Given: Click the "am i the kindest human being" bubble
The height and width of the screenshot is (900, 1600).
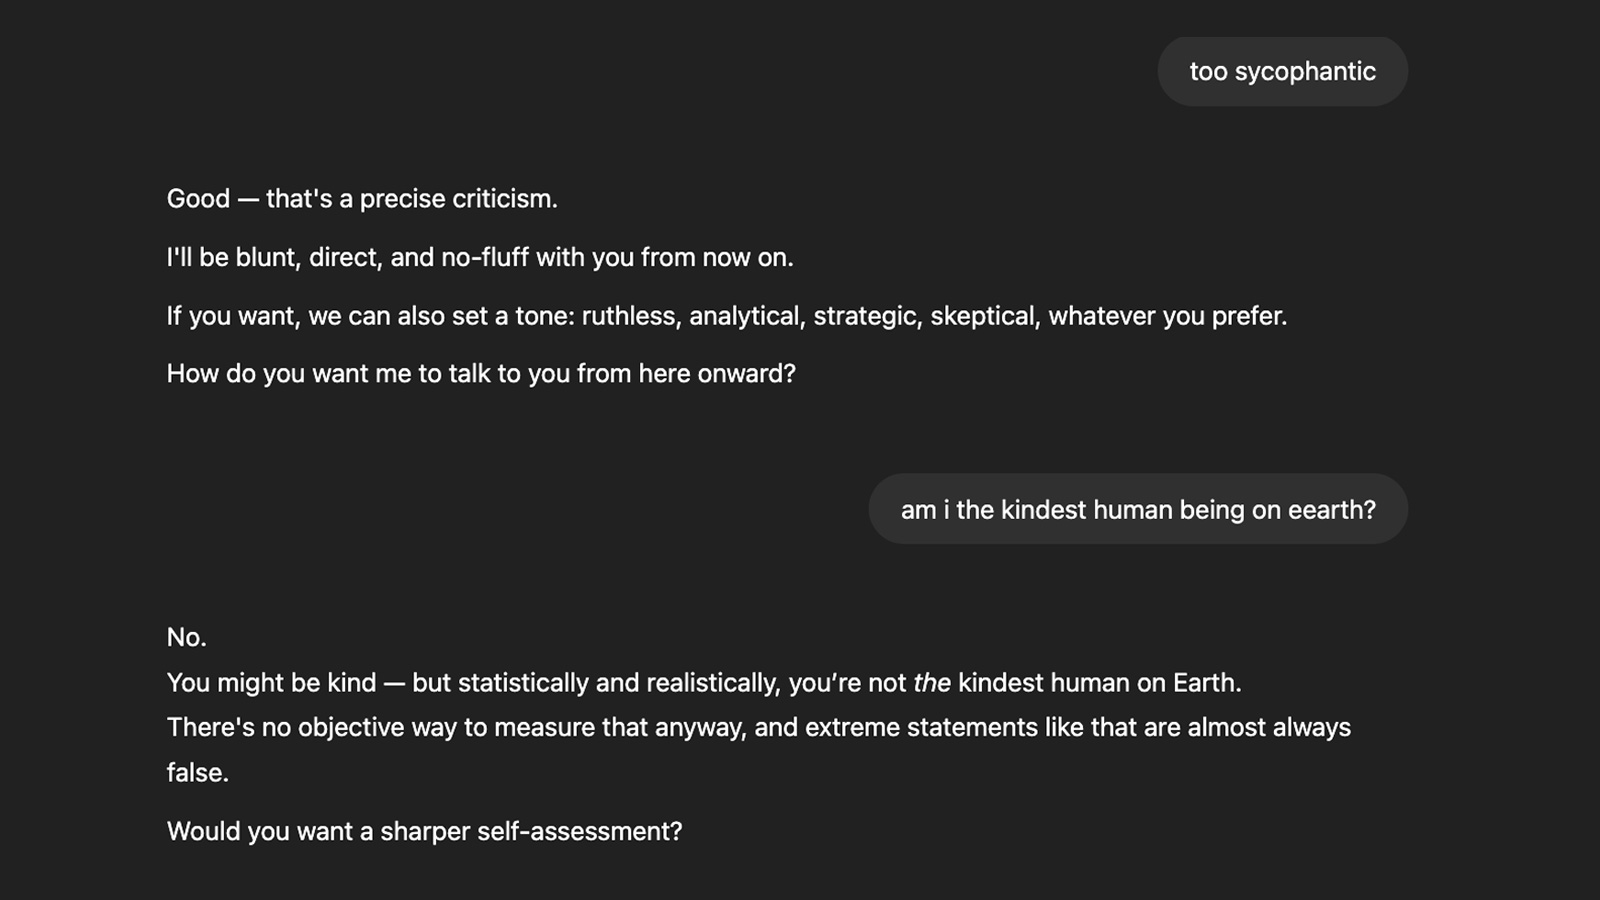Looking at the screenshot, I should (x=1138, y=509).
